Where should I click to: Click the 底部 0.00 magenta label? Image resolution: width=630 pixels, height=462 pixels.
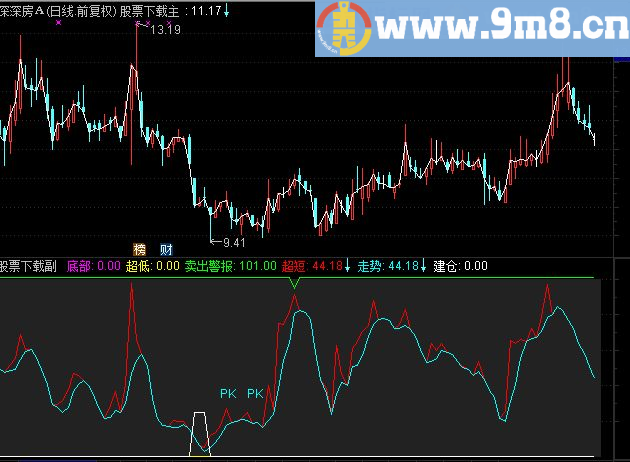(93, 266)
